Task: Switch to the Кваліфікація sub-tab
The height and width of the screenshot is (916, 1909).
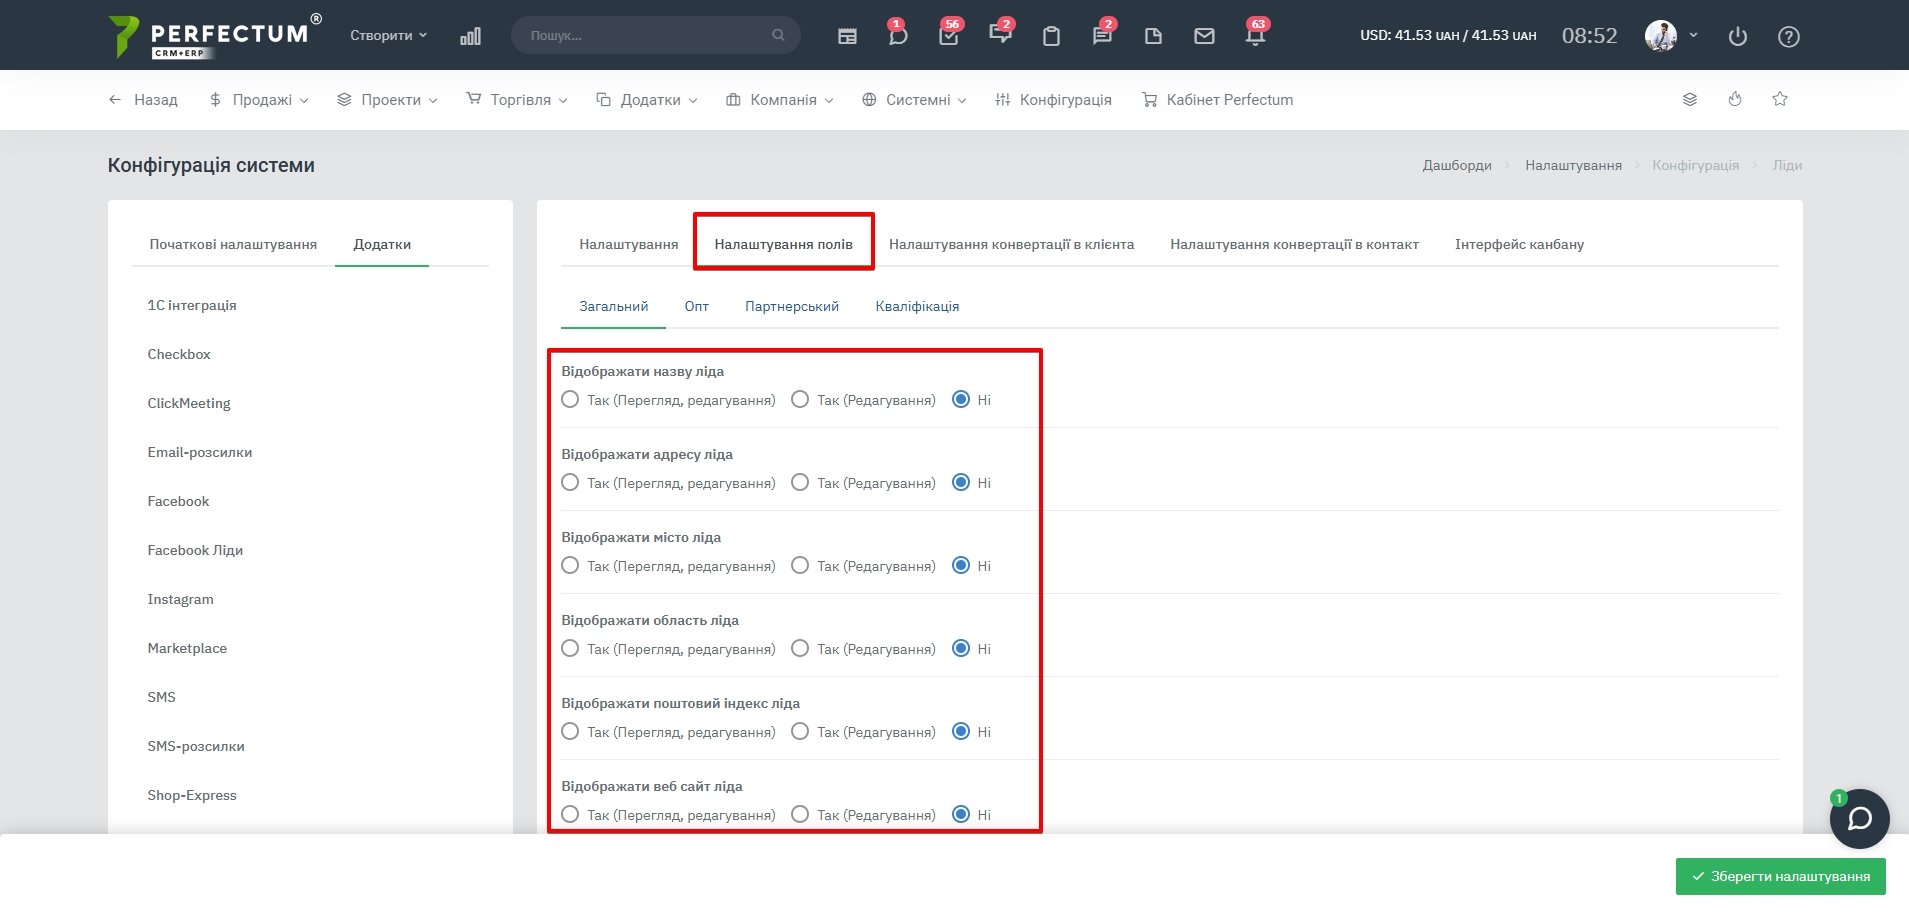Action: click(917, 306)
